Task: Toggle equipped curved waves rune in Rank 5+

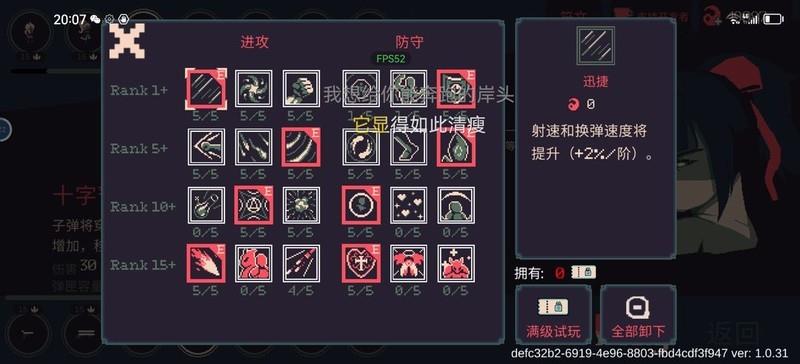Action: (x=301, y=147)
